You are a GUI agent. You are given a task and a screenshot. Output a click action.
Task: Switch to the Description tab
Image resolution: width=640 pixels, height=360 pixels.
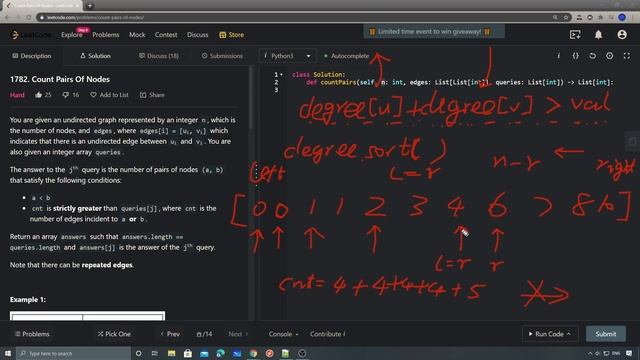pyautogui.click(x=32, y=56)
